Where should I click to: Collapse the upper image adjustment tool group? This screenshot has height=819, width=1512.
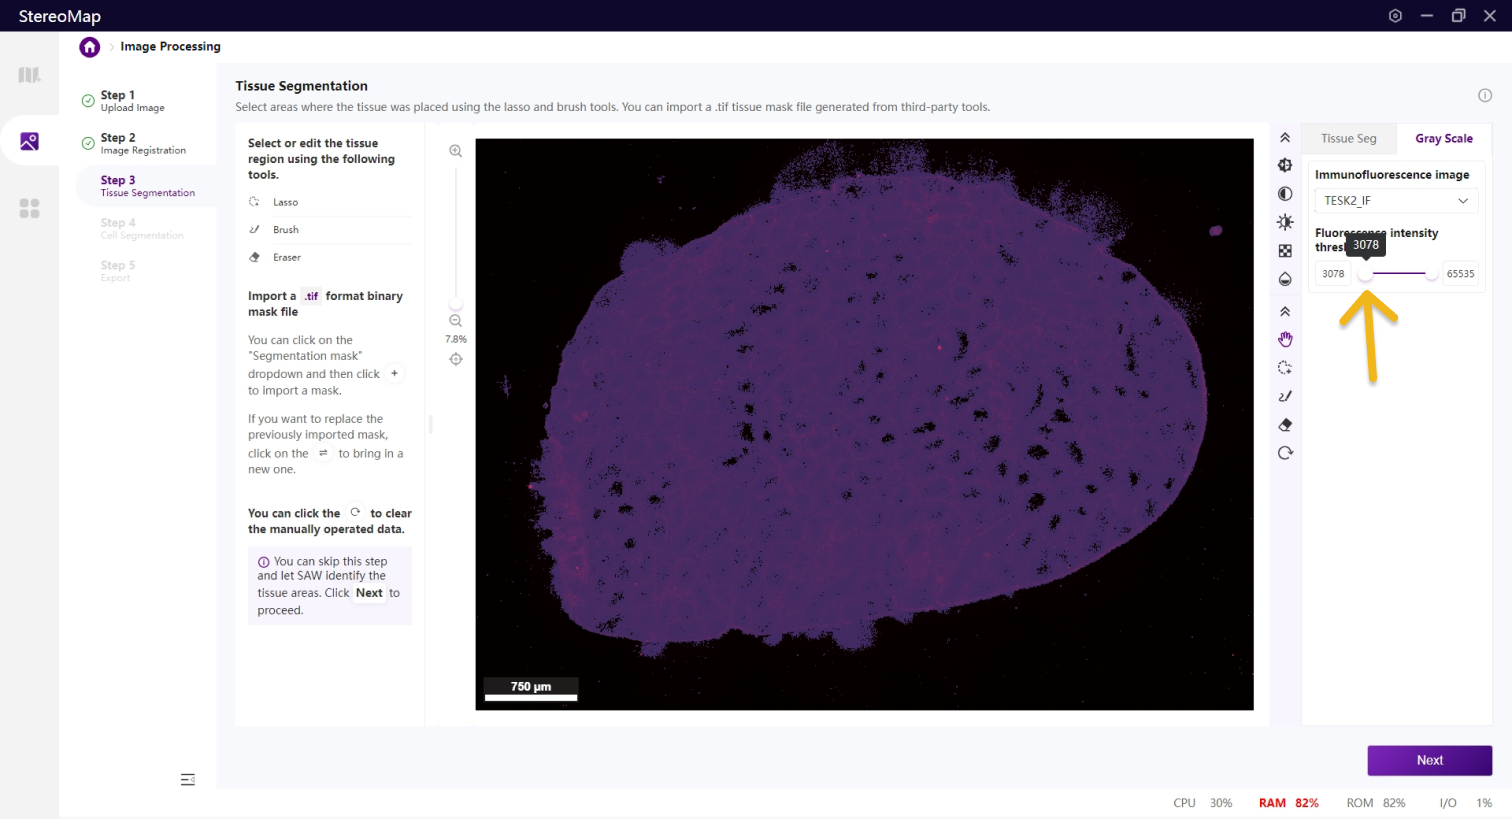click(x=1285, y=138)
